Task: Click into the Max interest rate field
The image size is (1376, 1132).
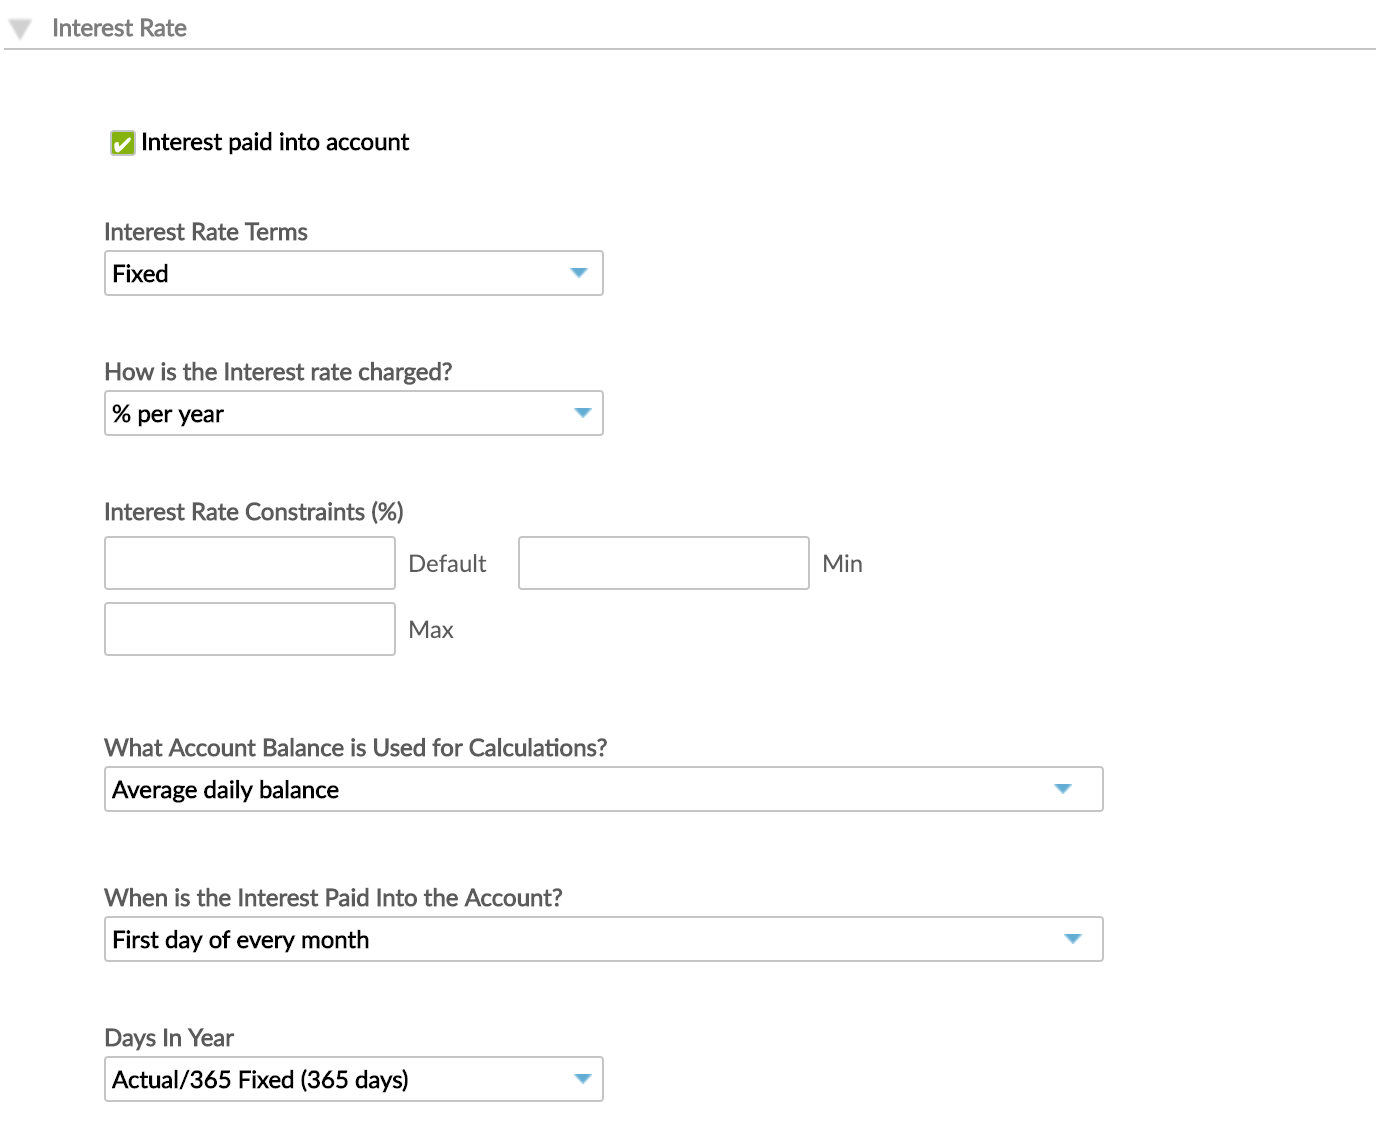Action: pyautogui.click(x=249, y=629)
